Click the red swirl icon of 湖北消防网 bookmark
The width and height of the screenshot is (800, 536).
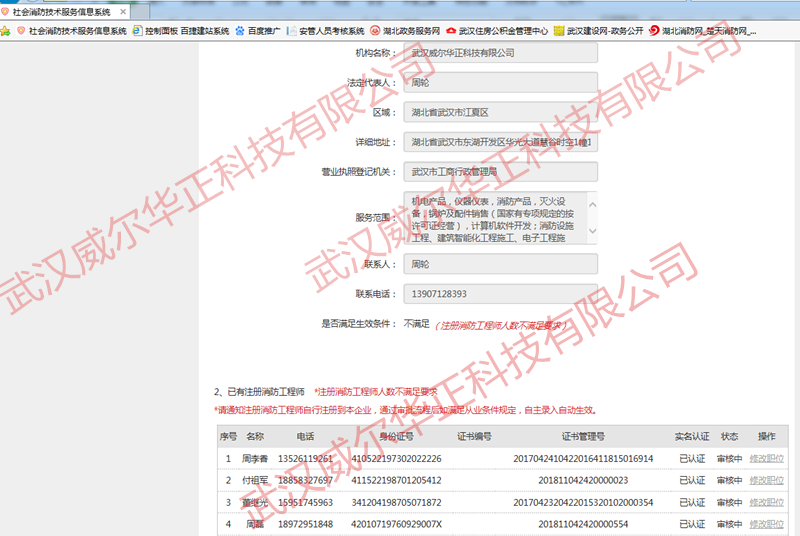(x=654, y=31)
